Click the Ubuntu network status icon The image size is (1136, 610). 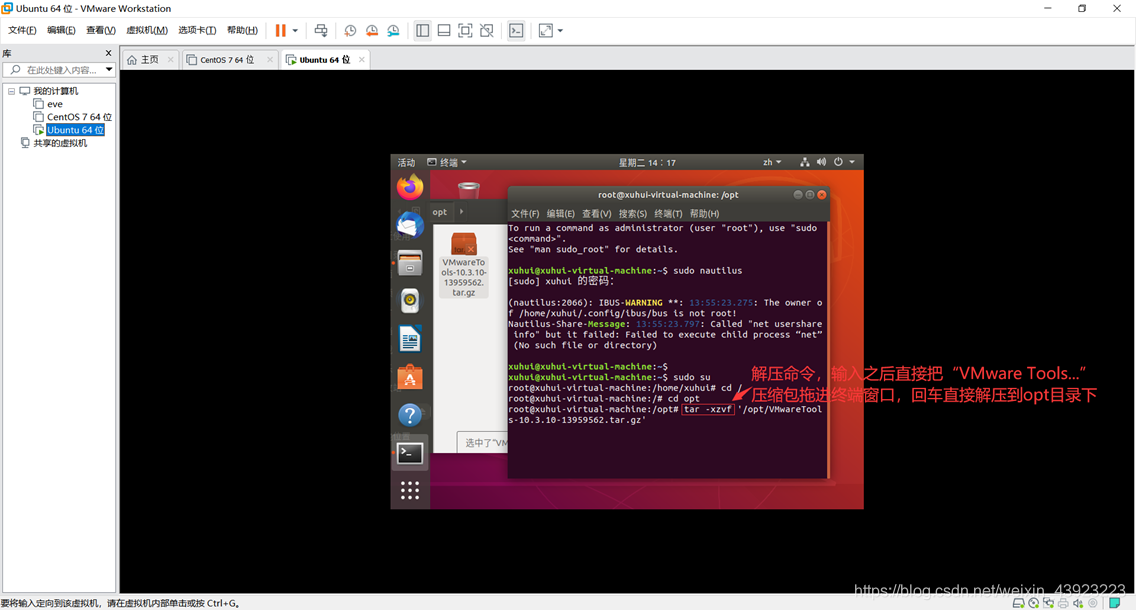tap(805, 162)
